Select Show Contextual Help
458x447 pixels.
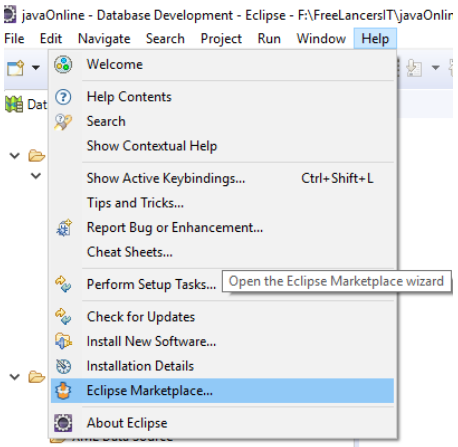222,146
